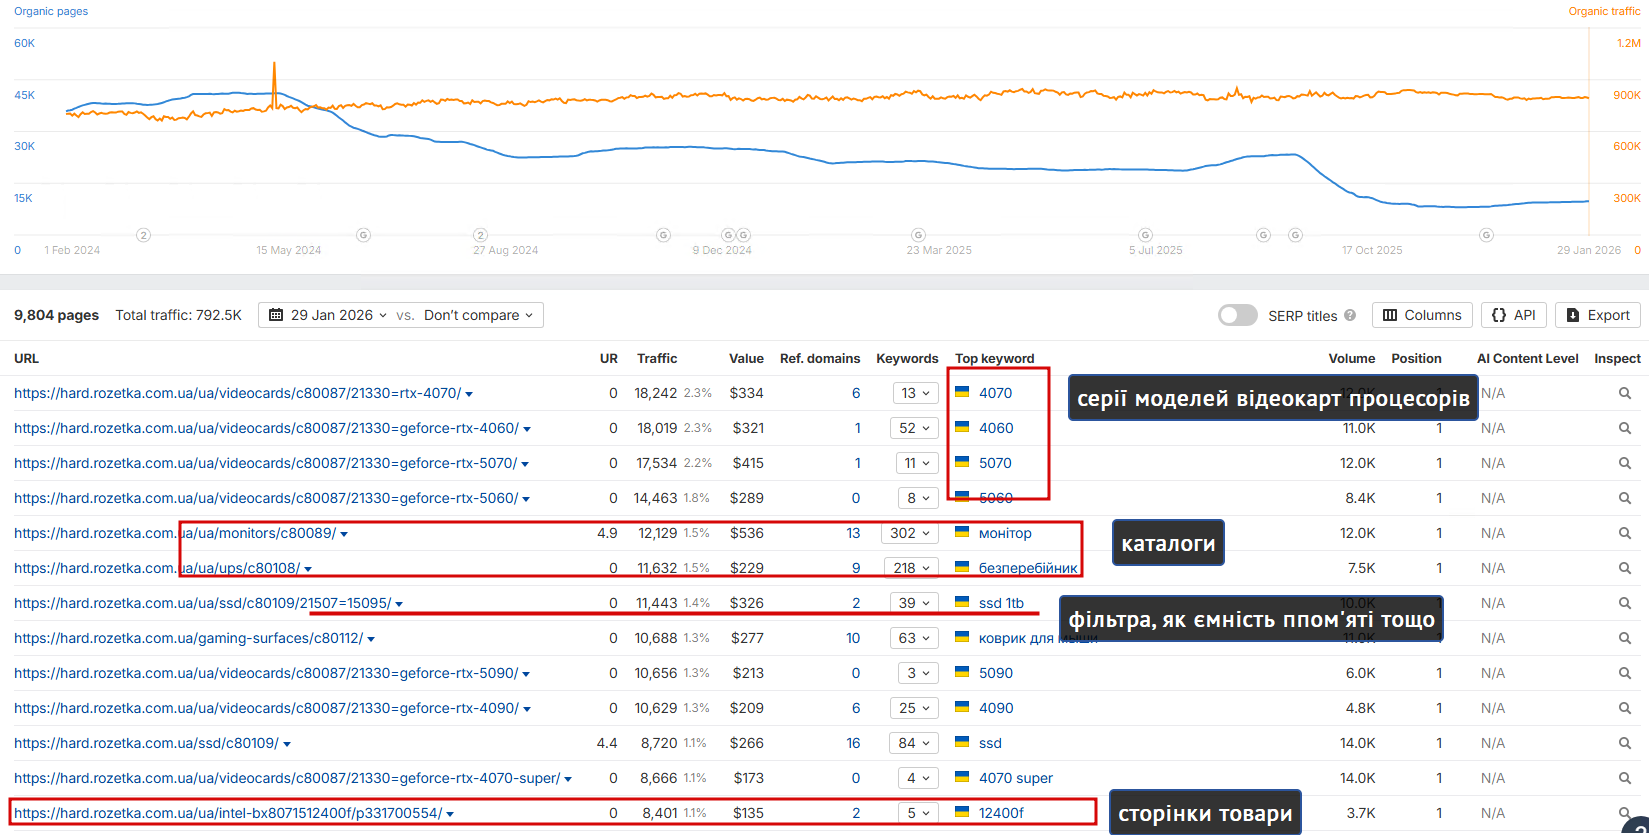Viewport: 1649px width, 835px height.
Task: Toggle the Organic pages chart legend
Action: click(x=51, y=11)
